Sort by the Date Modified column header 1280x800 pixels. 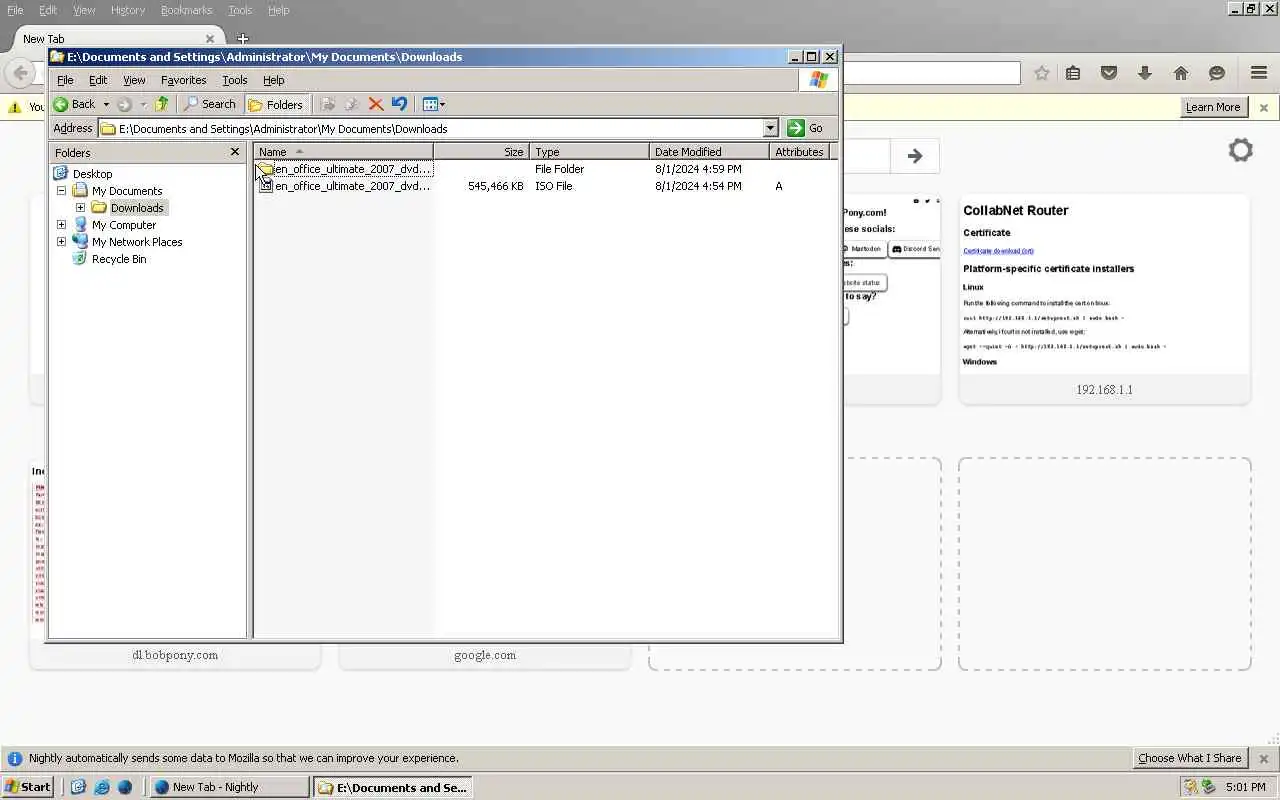point(709,152)
